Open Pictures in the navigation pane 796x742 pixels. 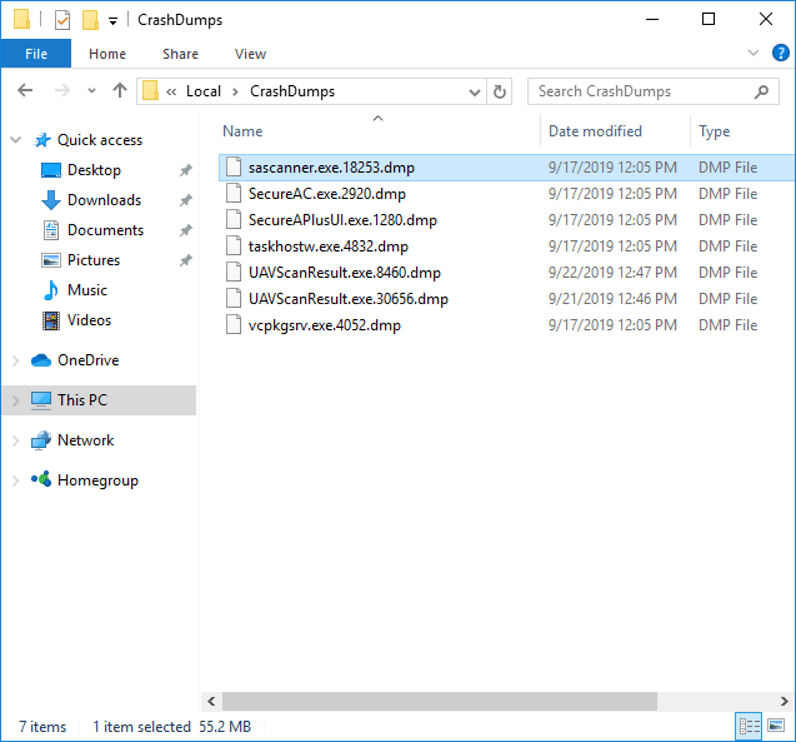(x=93, y=260)
